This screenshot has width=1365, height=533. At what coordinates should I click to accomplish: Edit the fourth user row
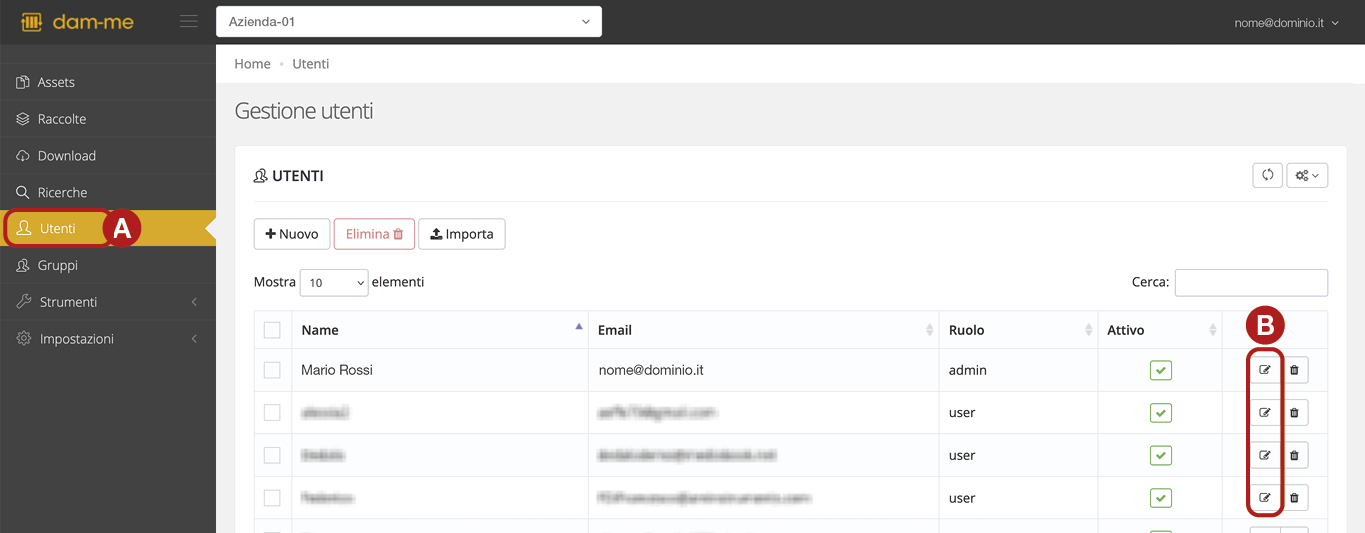click(1265, 498)
